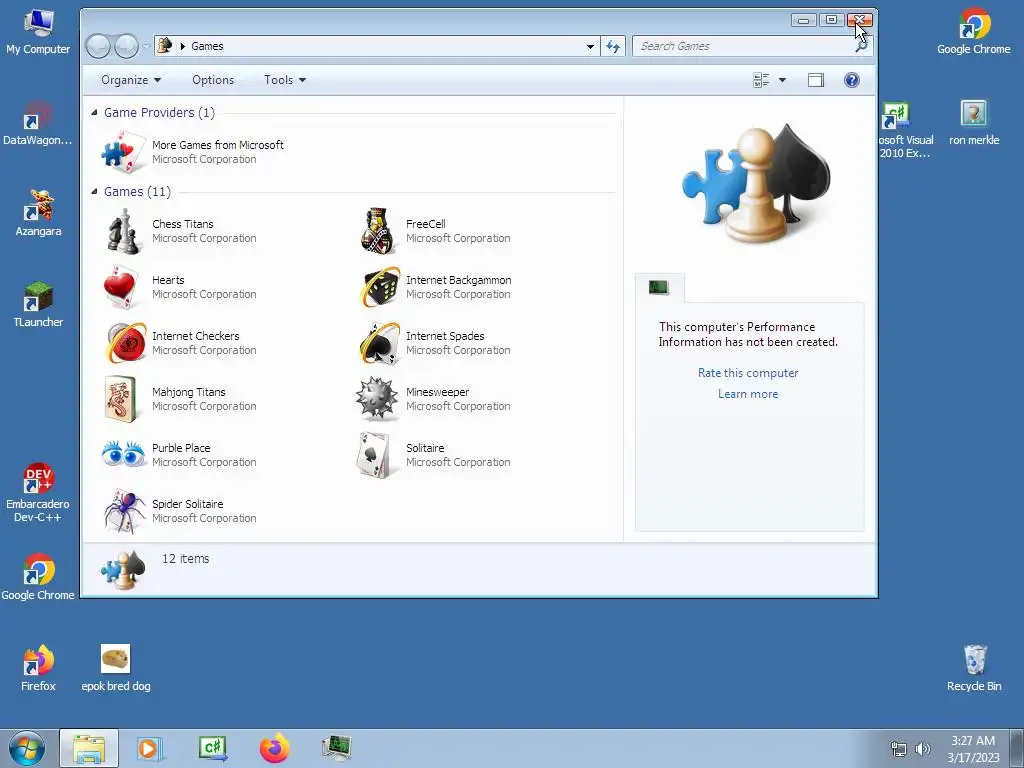Select the TLauncher desktop icon
The image size is (1024, 768).
click(x=38, y=304)
